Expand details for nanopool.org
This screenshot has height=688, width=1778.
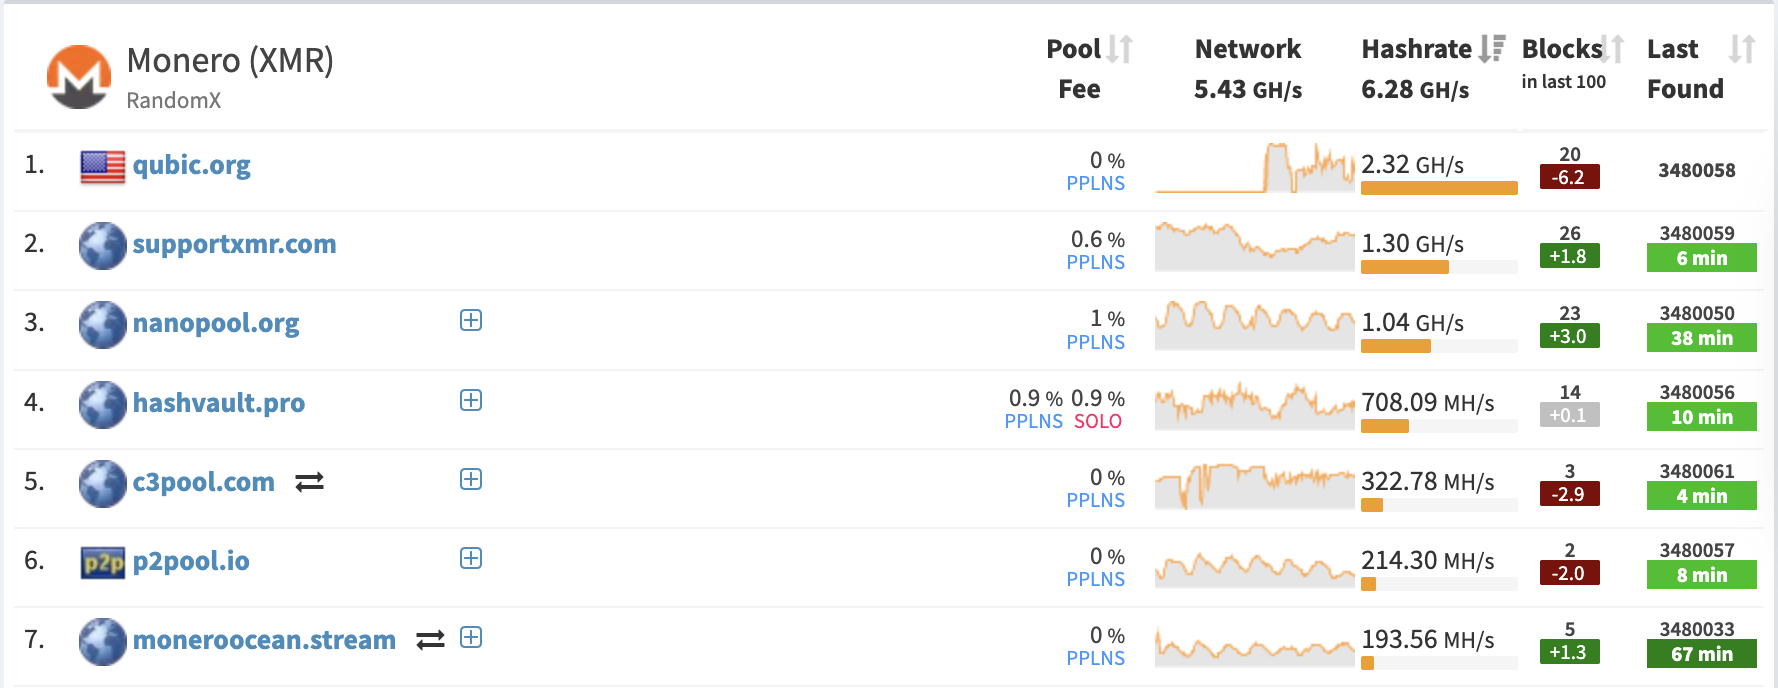point(470,320)
